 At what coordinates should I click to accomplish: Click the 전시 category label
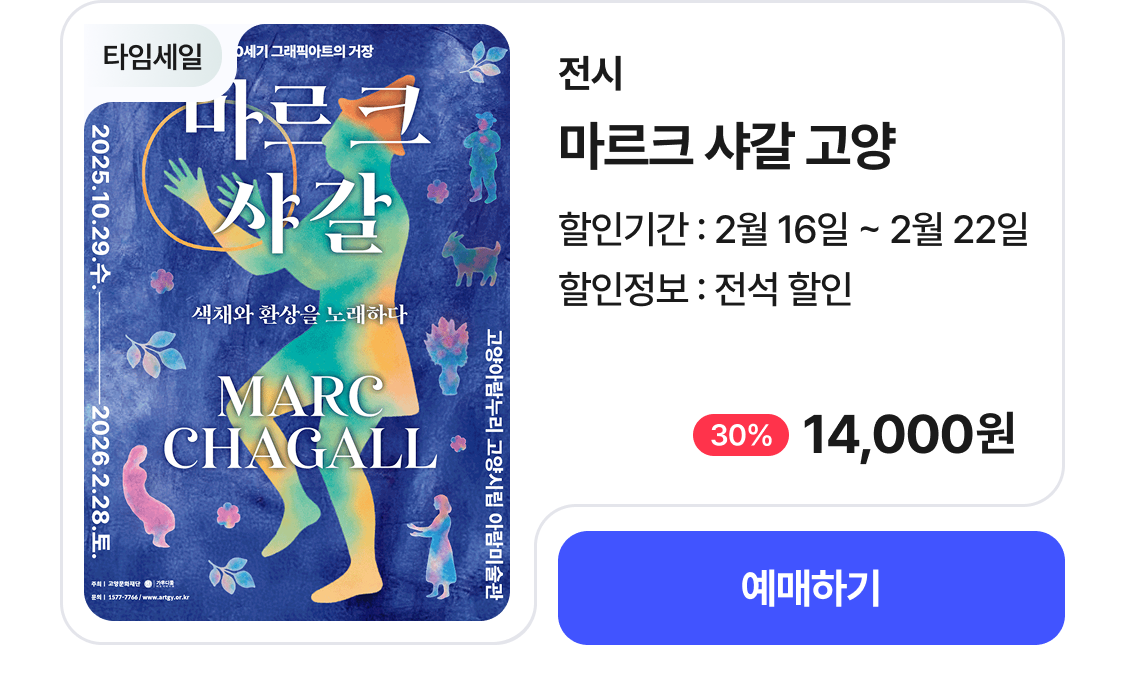590,73
